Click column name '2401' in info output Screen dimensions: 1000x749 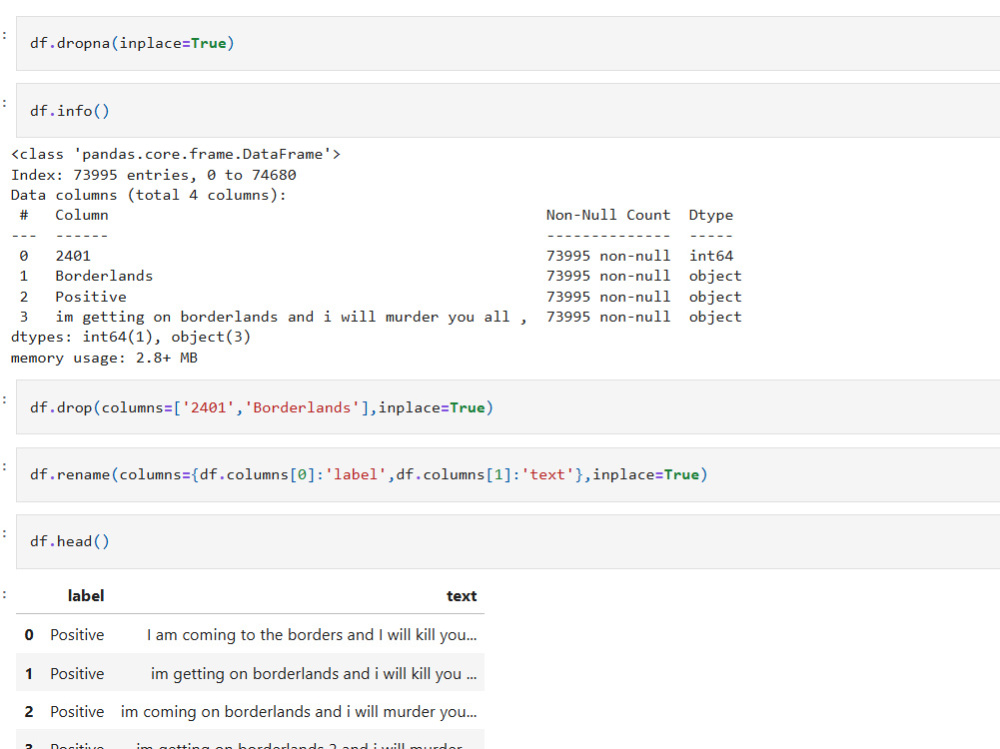73,256
